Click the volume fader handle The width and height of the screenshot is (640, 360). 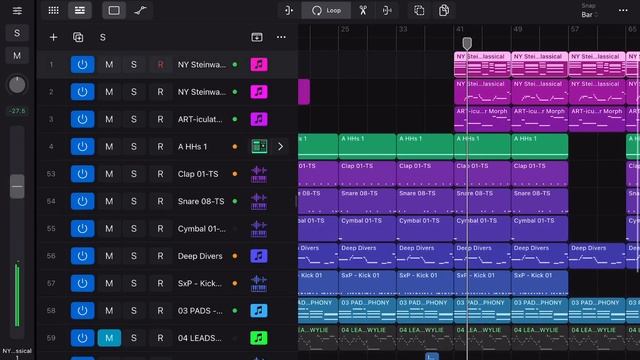click(17, 187)
